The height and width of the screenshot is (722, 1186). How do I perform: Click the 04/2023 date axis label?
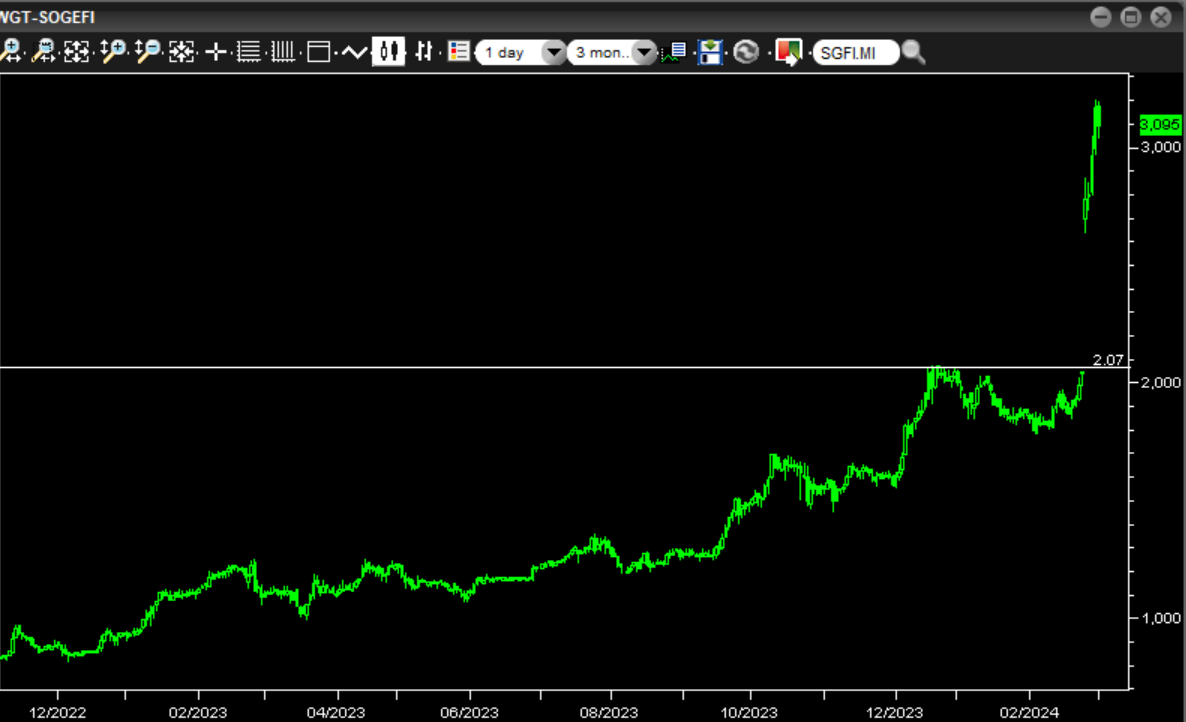pyautogui.click(x=336, y=712)
